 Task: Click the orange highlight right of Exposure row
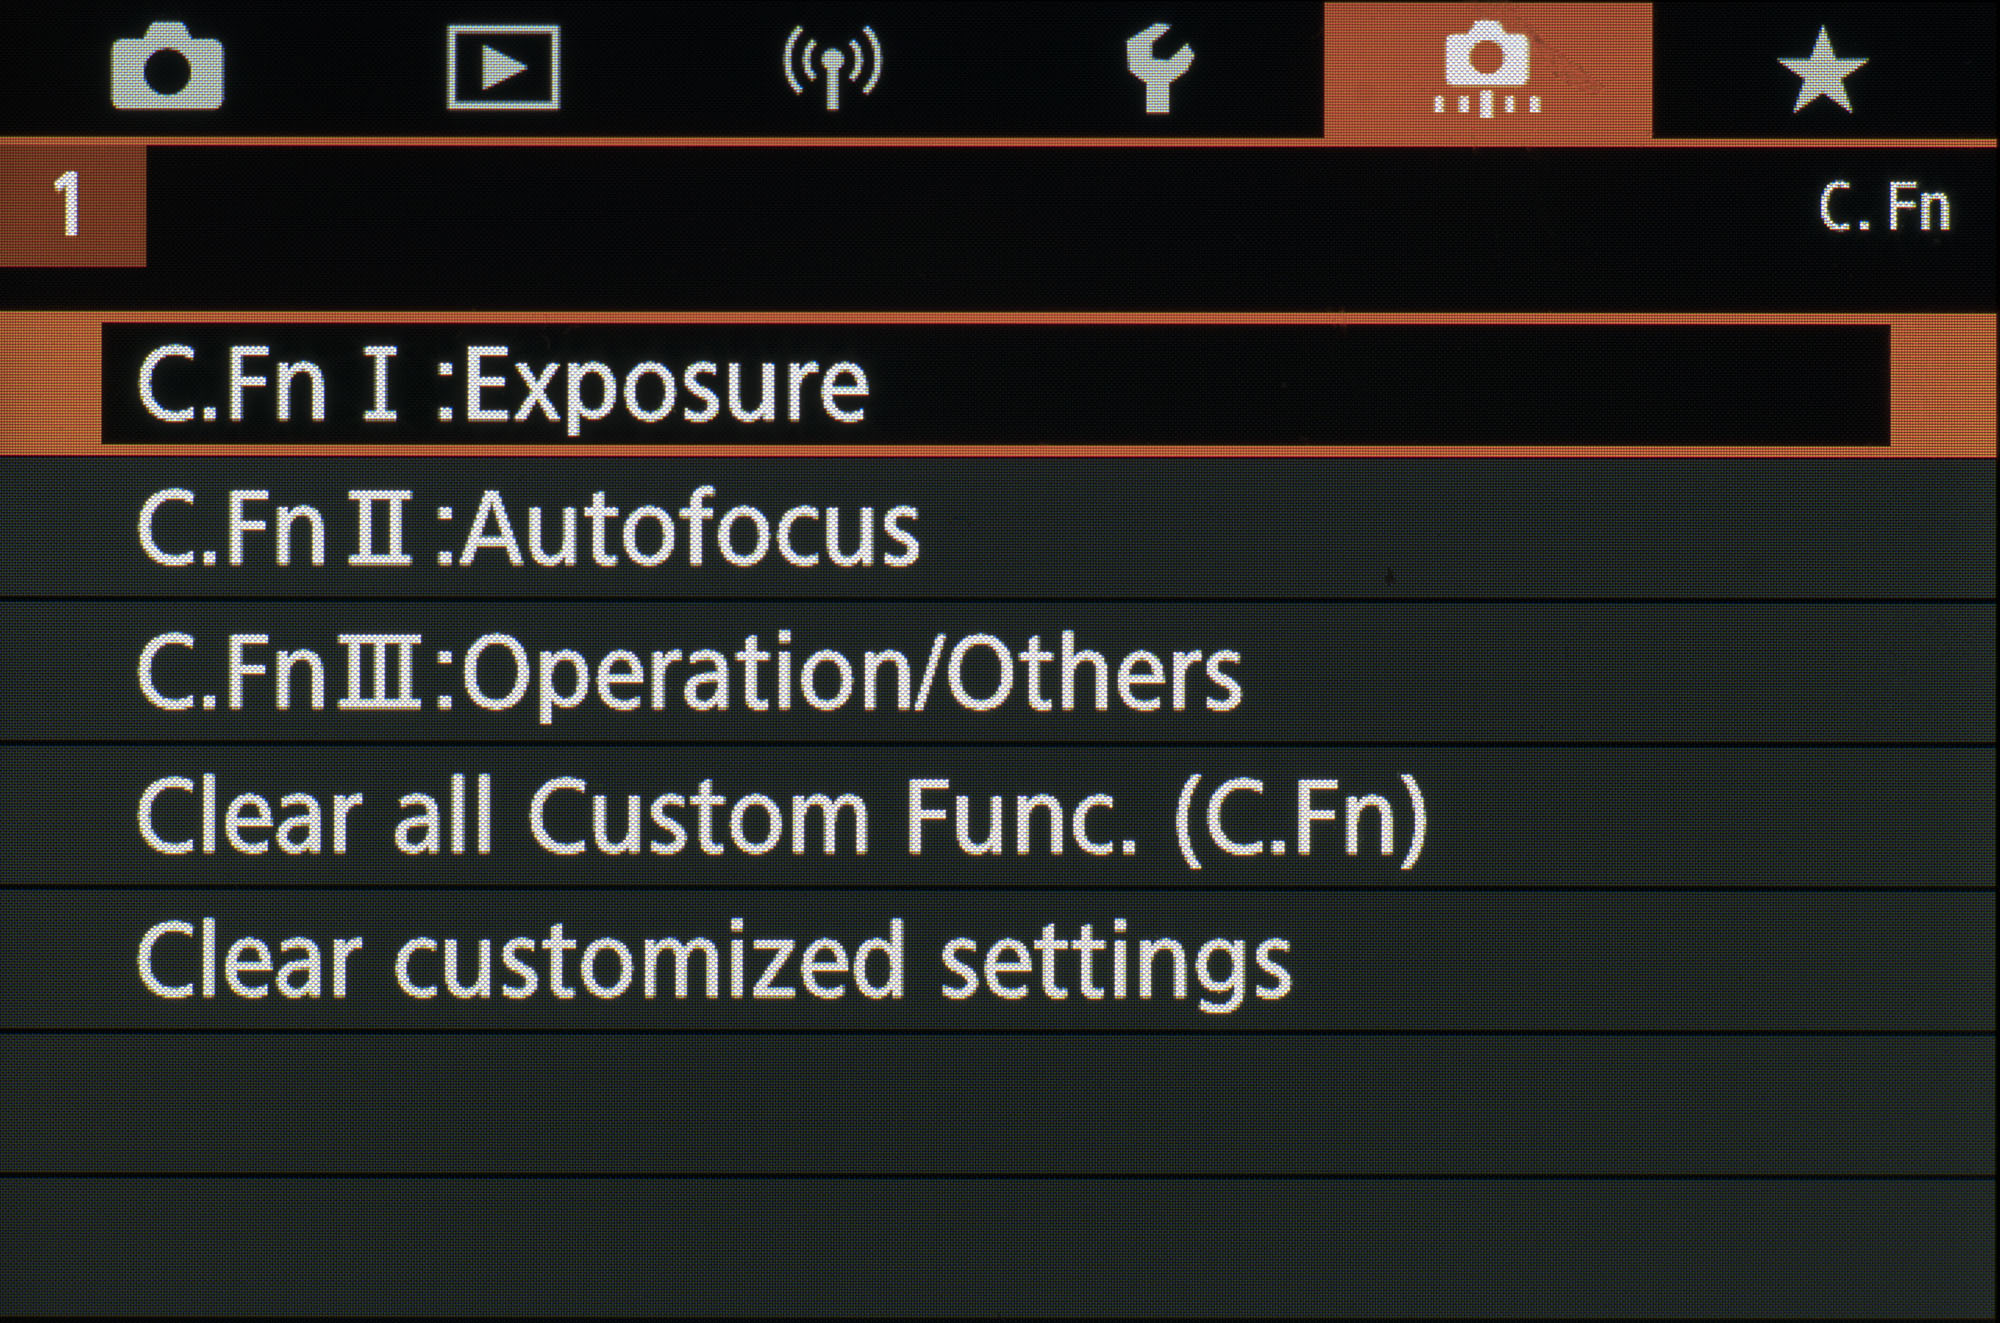[x=1943, y=386]
